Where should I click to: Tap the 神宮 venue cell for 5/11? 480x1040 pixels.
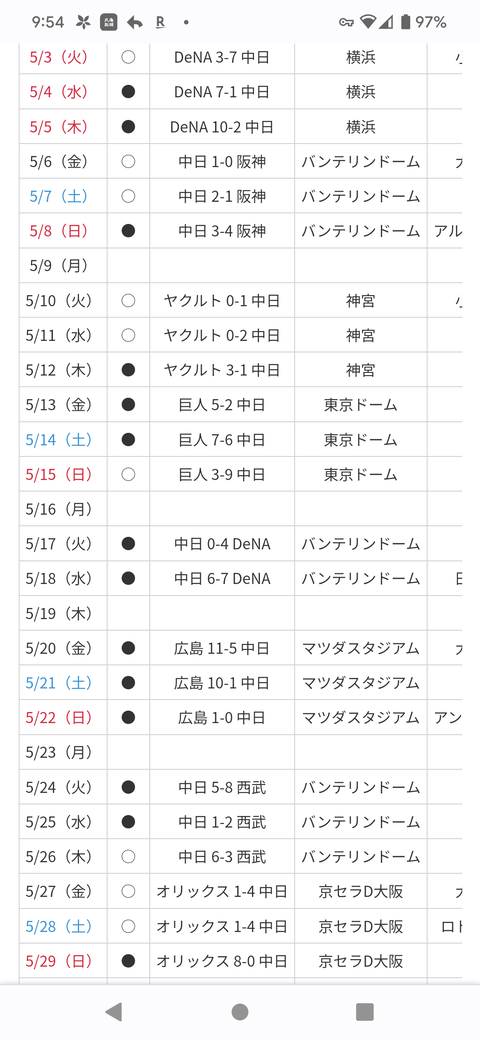pos(361,335)
